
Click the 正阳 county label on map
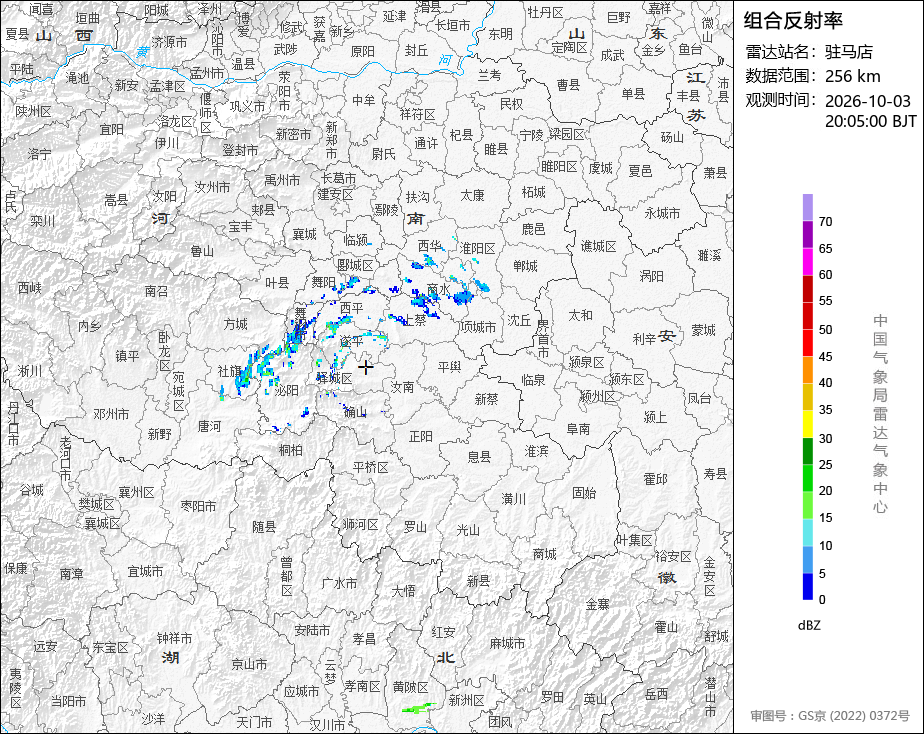421,437
